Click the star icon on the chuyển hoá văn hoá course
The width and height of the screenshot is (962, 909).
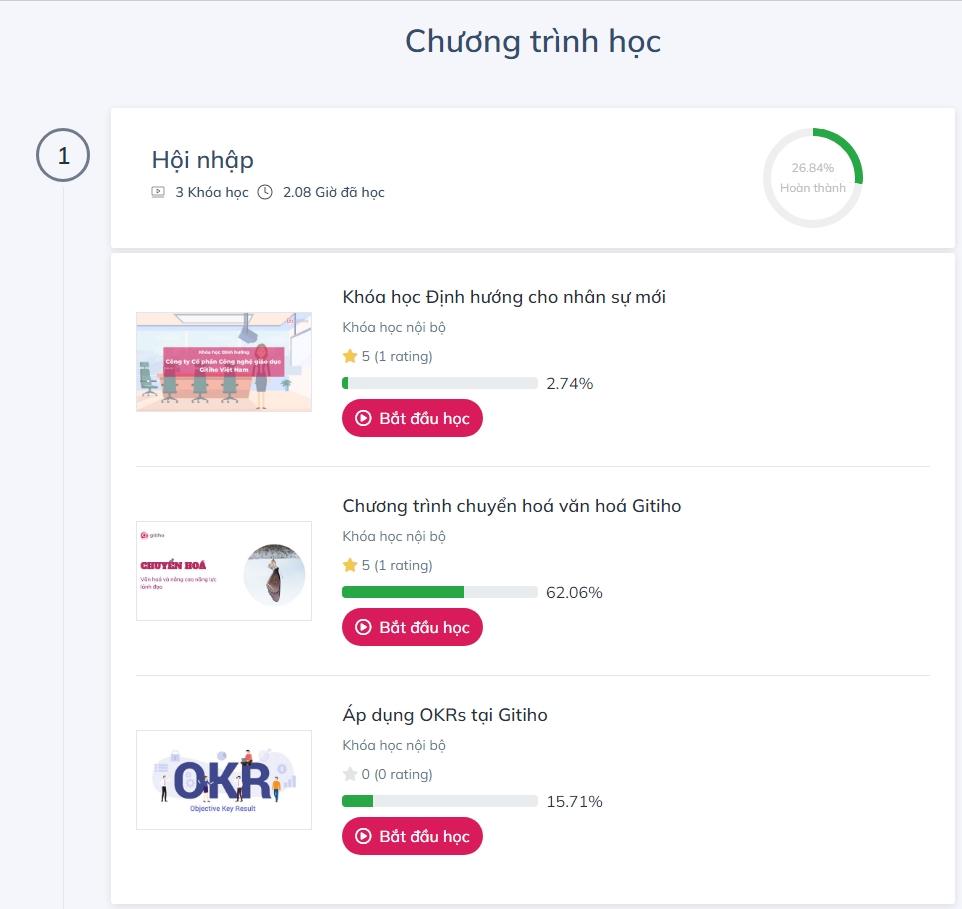click(x=349, y=565)
